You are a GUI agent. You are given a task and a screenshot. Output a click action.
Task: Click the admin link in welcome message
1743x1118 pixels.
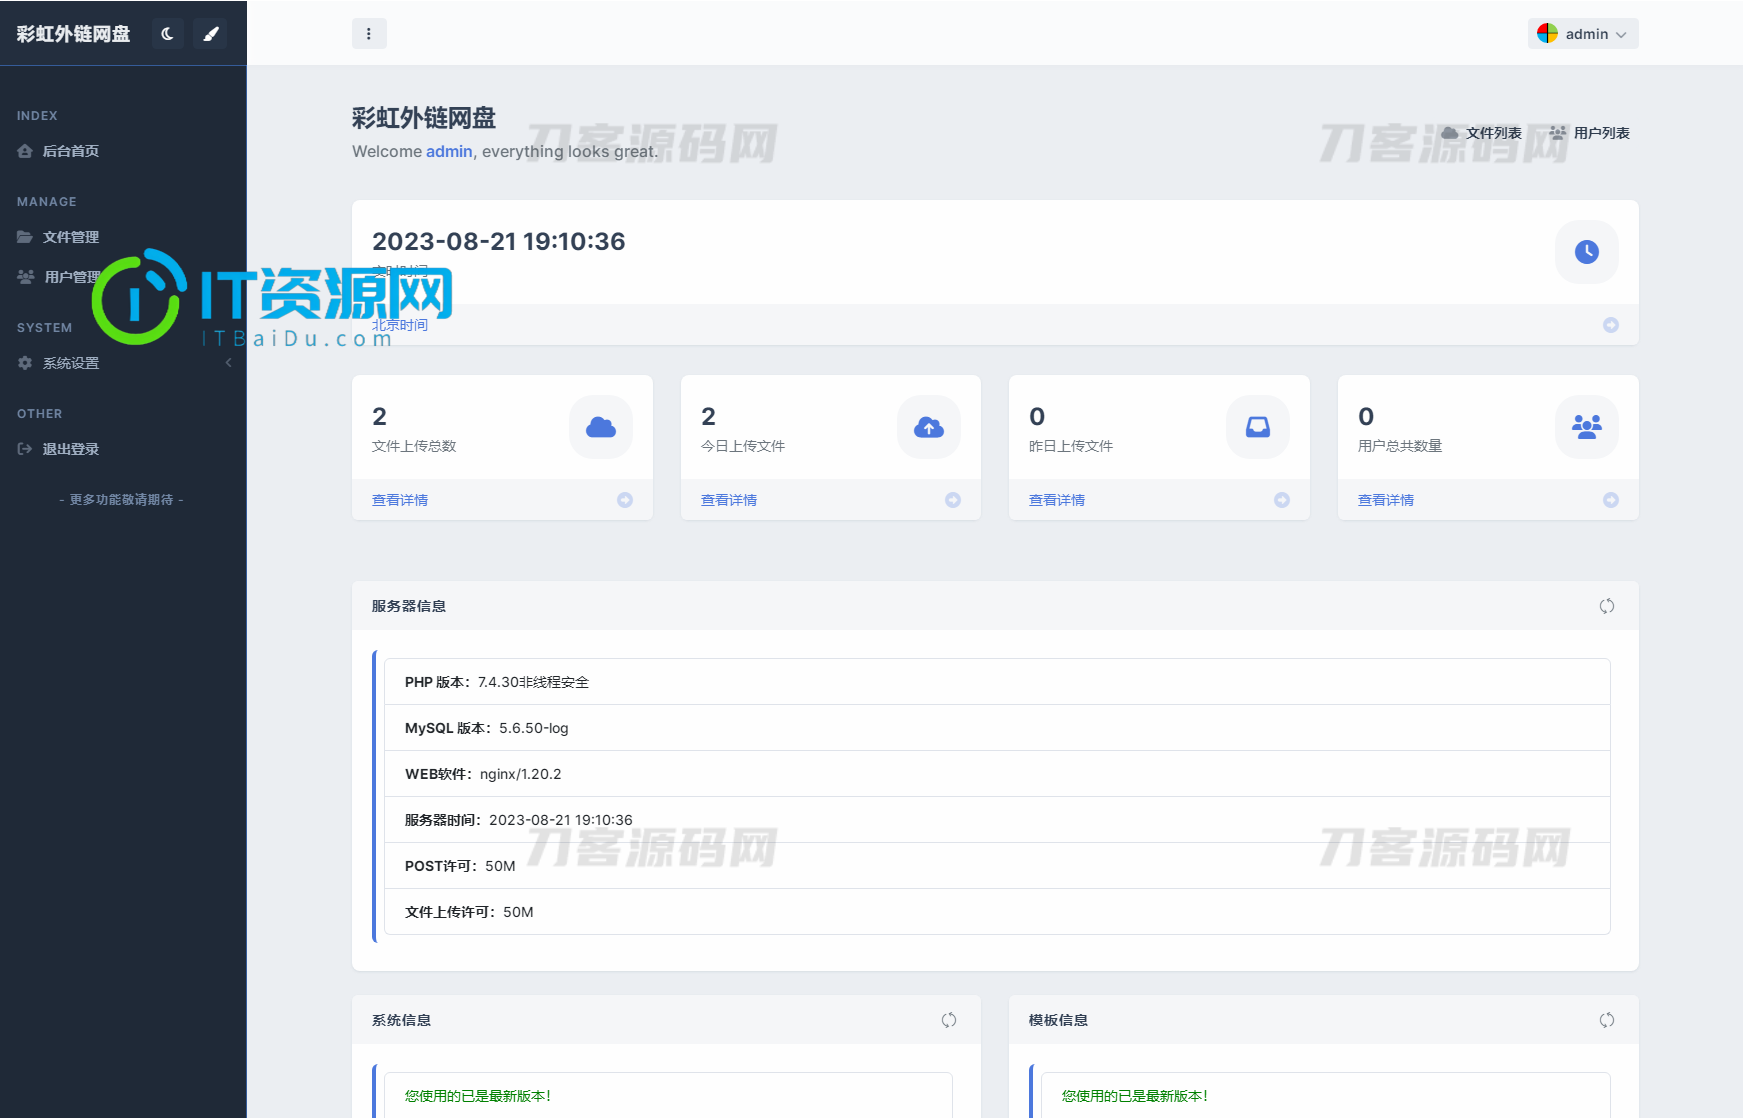click(x=449, y=151)
